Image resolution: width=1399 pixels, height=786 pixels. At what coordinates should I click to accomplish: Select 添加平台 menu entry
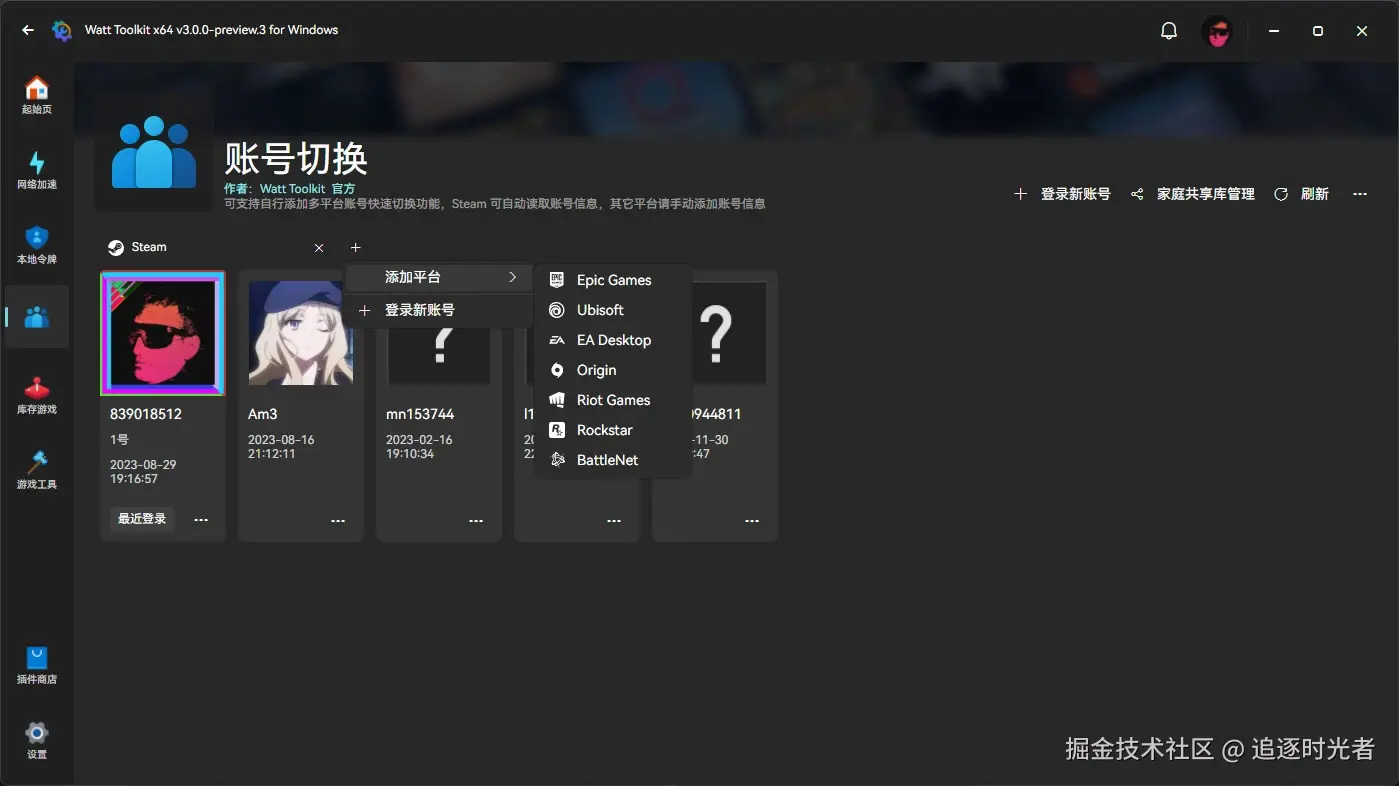[439, 277]
